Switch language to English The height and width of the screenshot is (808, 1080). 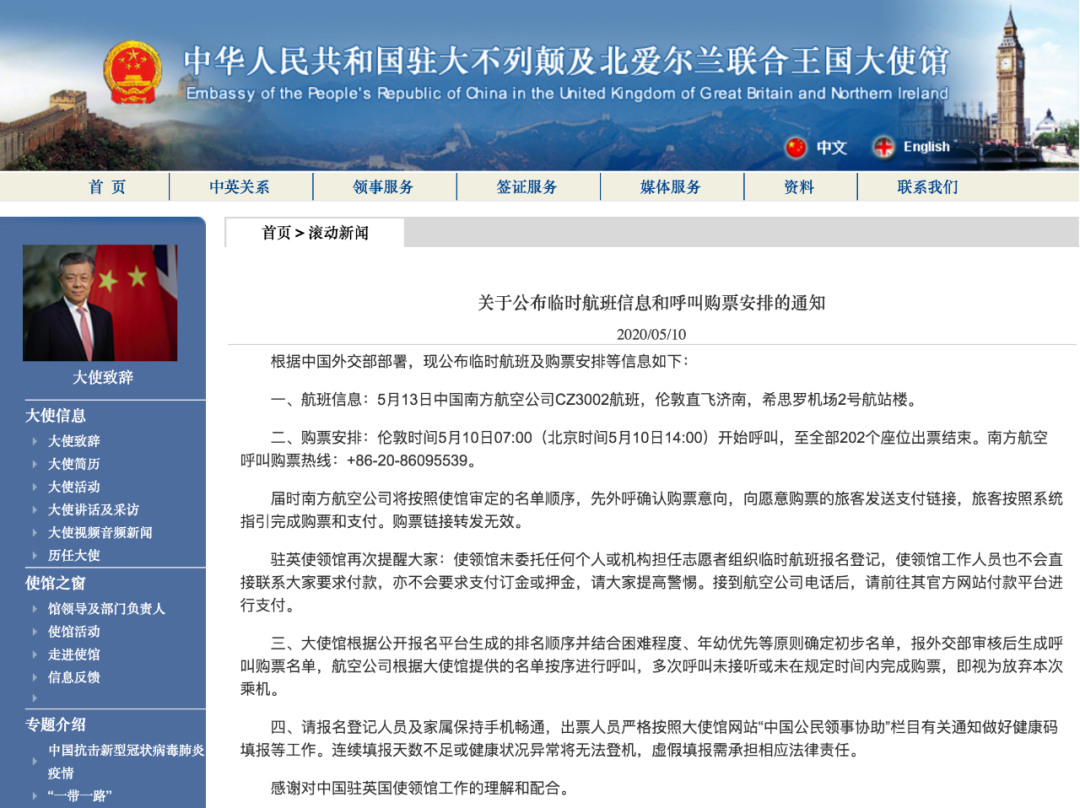click(926, 147)
